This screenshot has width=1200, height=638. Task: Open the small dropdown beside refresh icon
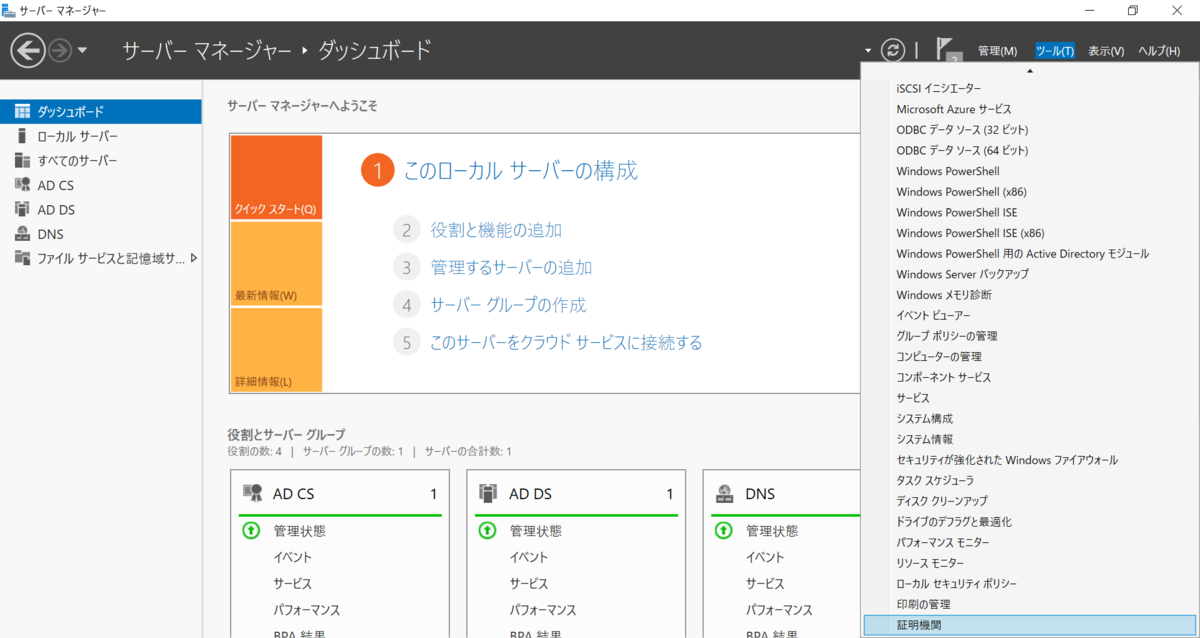click(868, 51)
